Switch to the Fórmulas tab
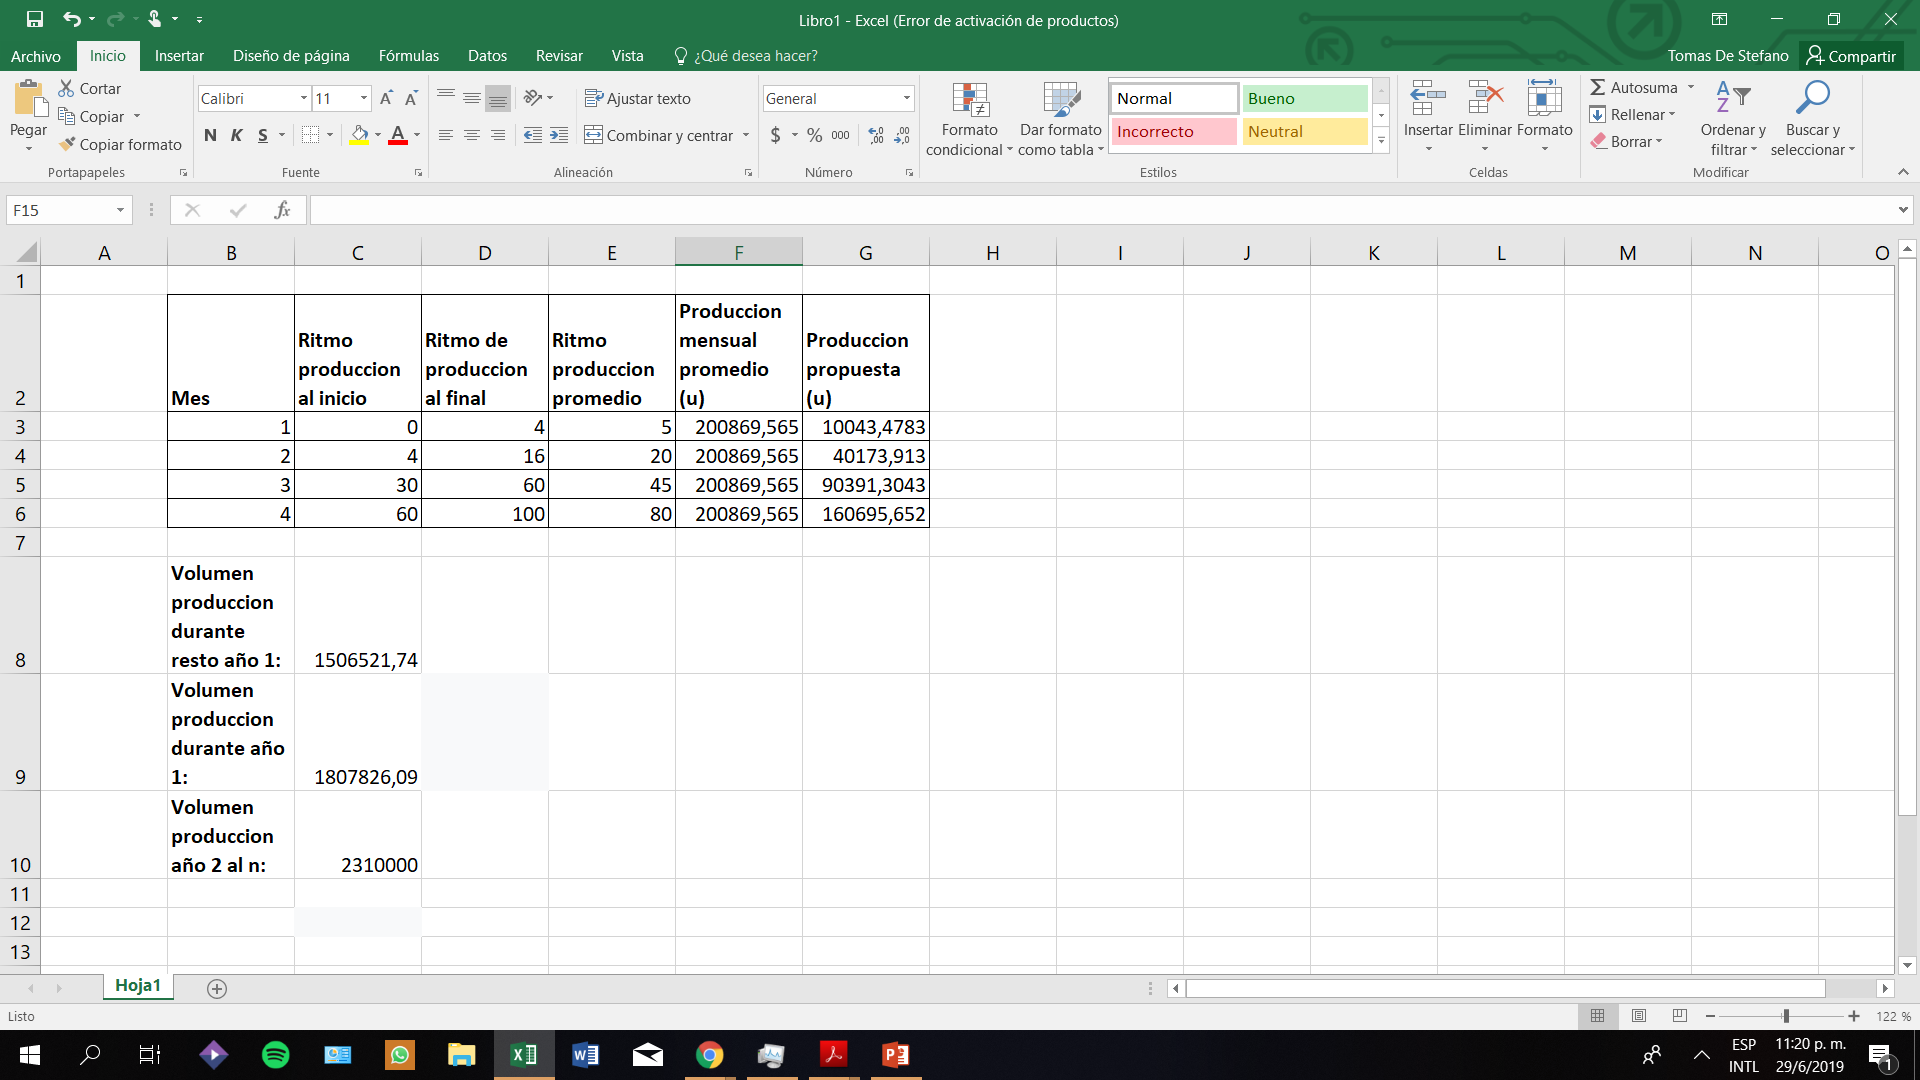The height and width of the screenshot is (1080, 1920). (x=409, y=56)
